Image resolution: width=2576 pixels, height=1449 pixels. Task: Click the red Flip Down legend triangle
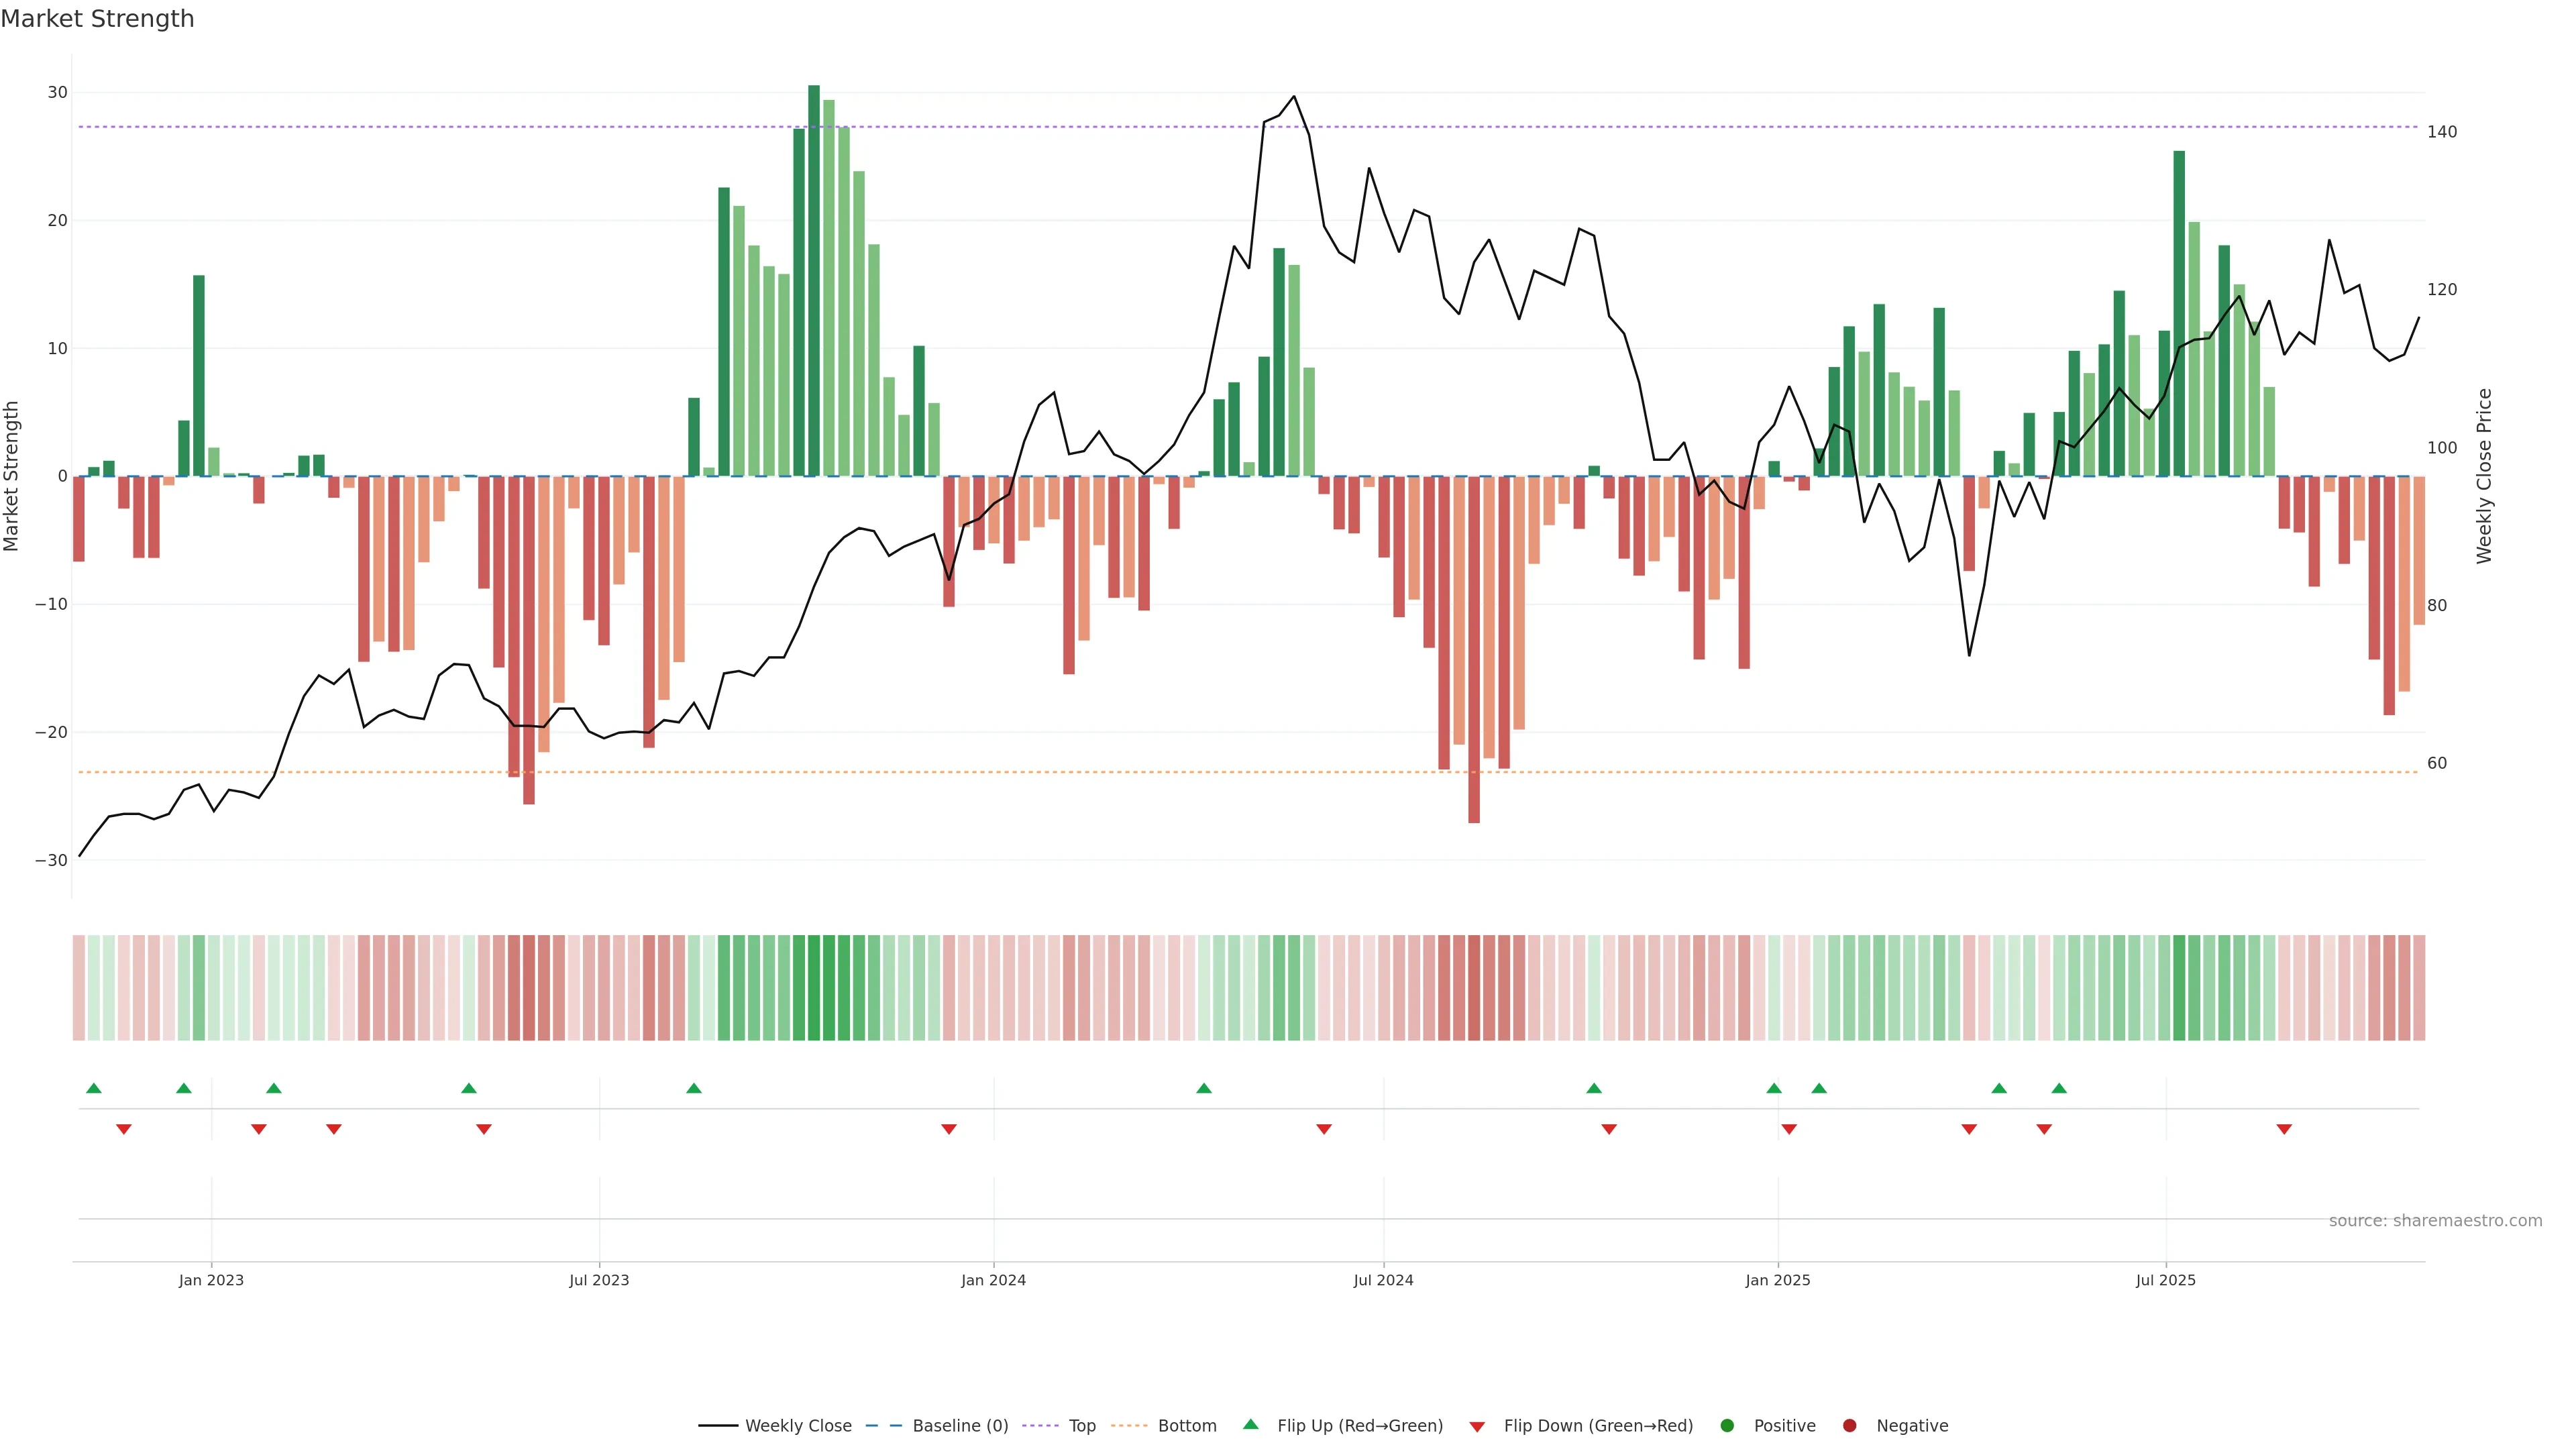(x=1477, y=1426)
